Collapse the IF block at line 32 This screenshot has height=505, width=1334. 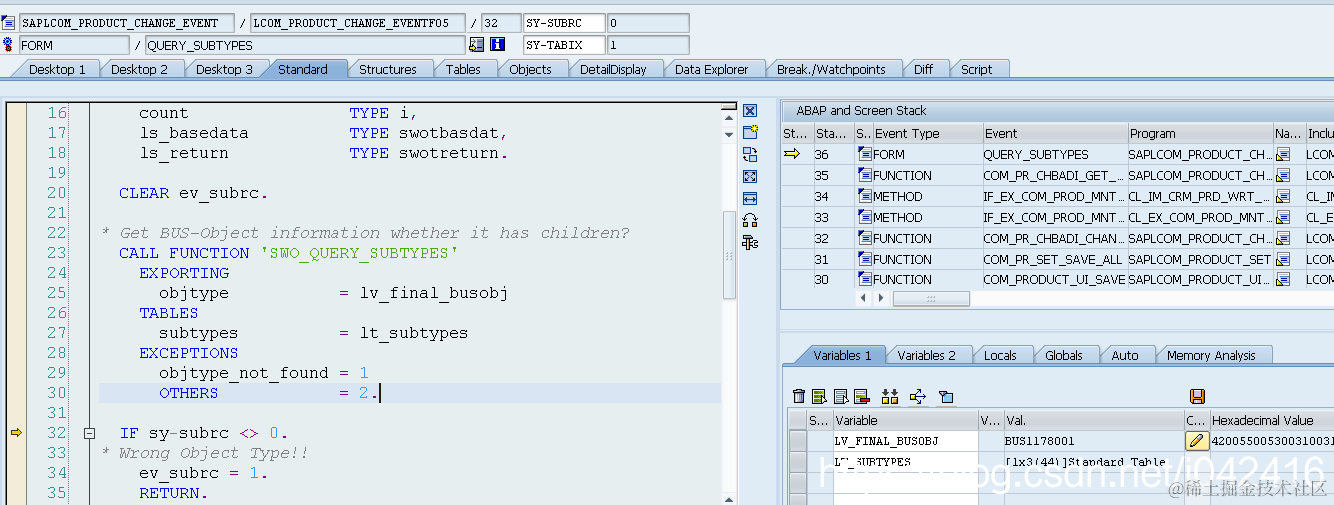89,433
